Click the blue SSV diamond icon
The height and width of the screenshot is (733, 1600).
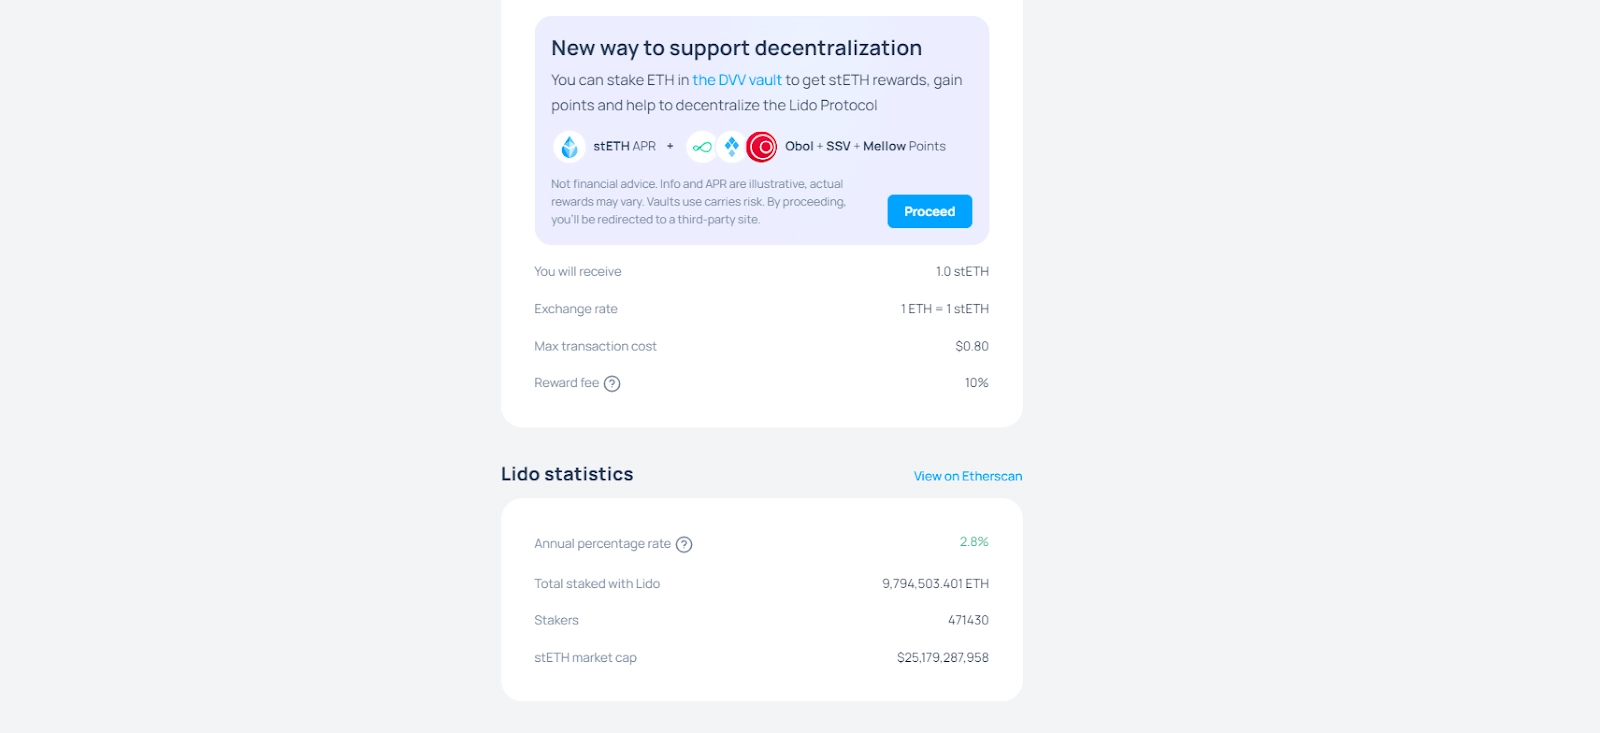click(x=732, y=147)
